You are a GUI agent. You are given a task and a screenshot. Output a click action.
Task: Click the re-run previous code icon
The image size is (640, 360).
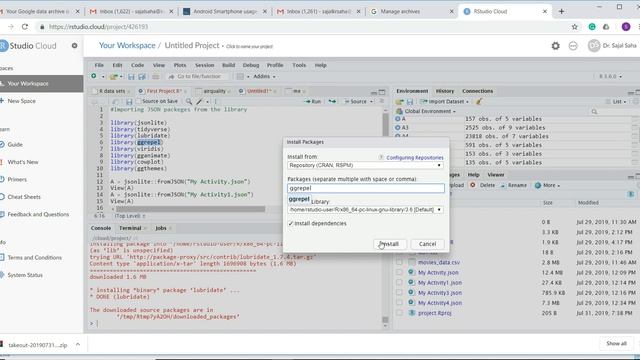click(x=332, y=101)
